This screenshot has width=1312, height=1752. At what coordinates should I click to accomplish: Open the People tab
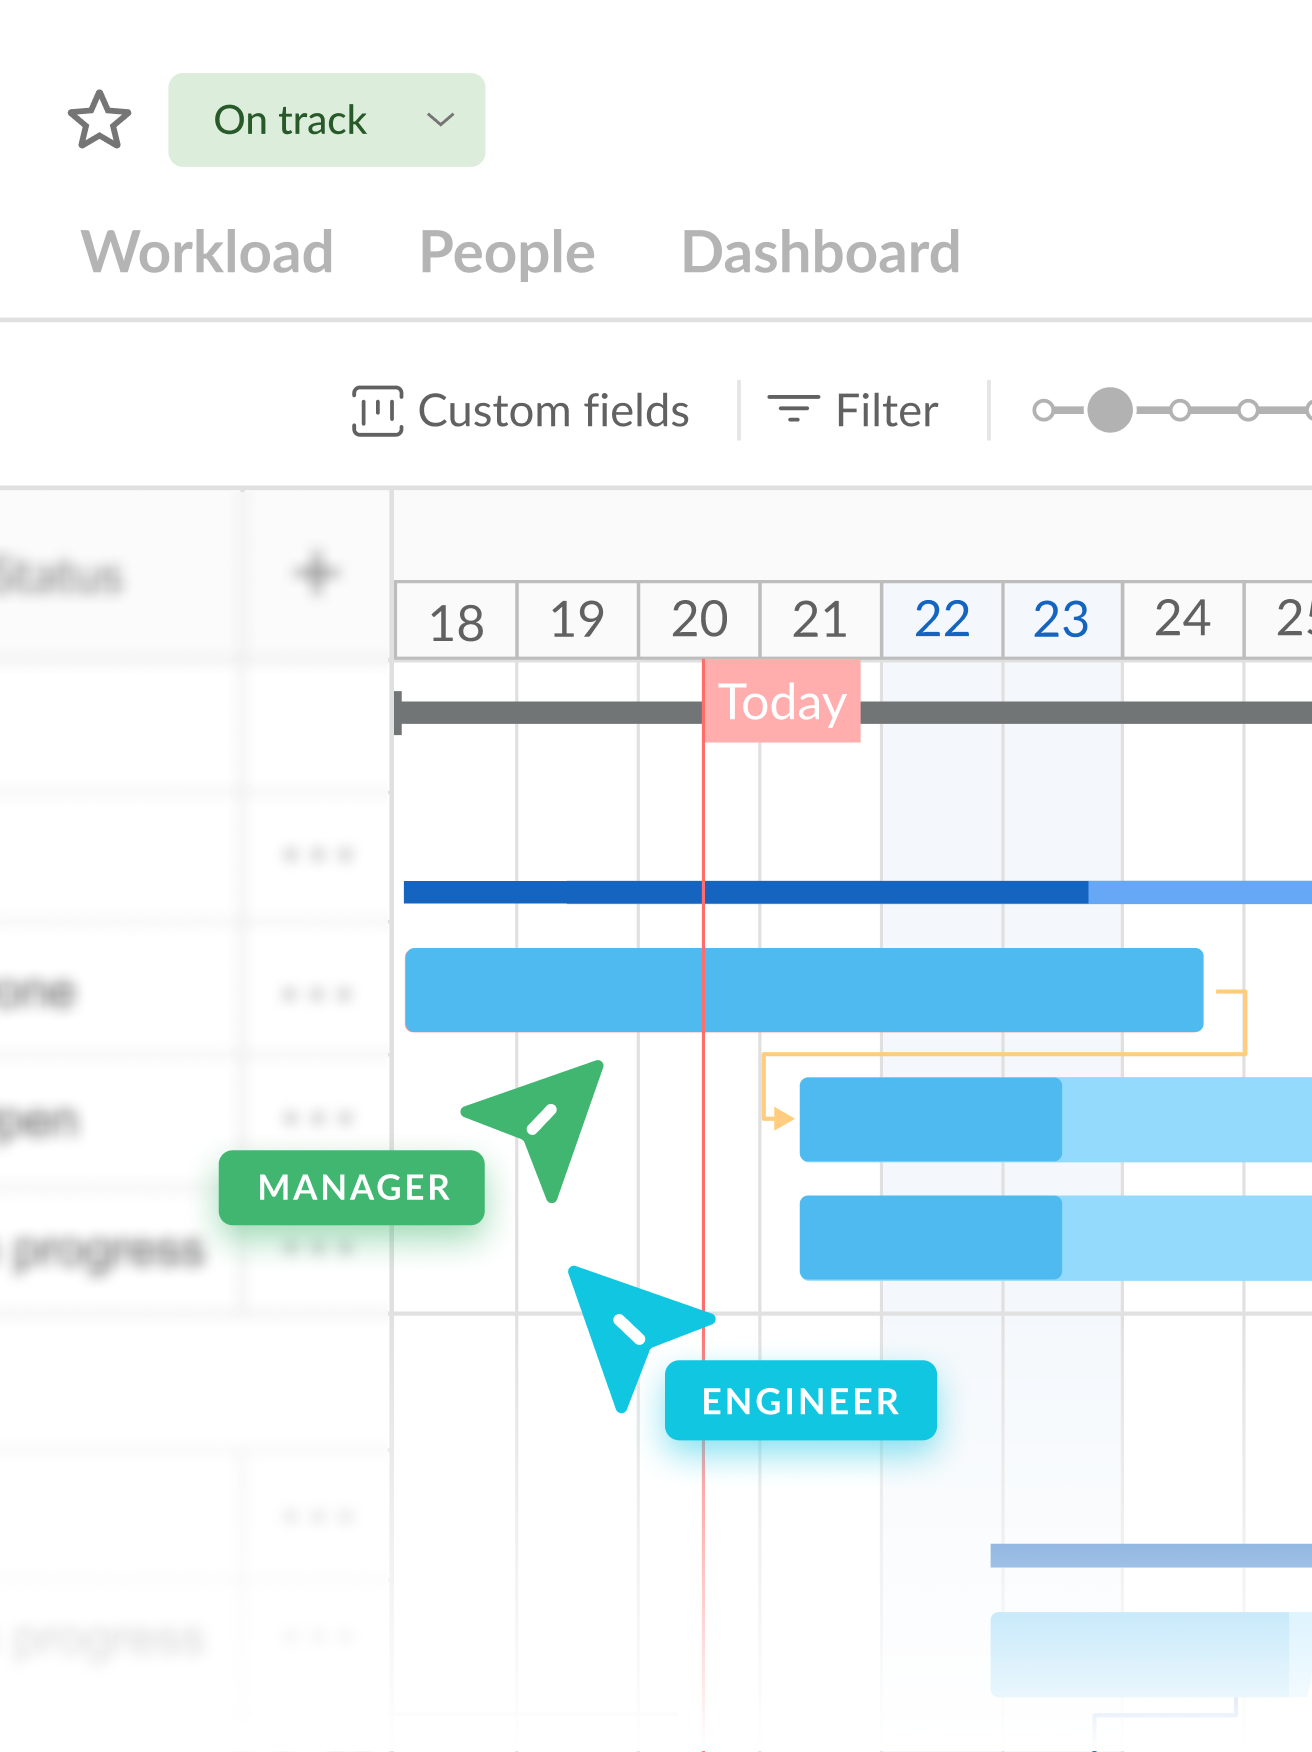(x=507, y=252)
